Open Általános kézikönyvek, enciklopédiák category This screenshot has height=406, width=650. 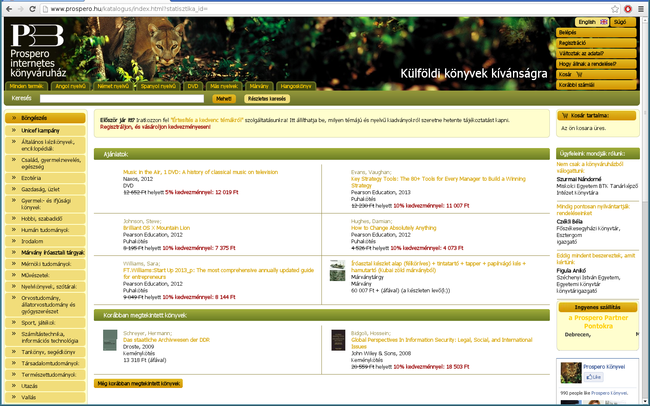[45, 146]
